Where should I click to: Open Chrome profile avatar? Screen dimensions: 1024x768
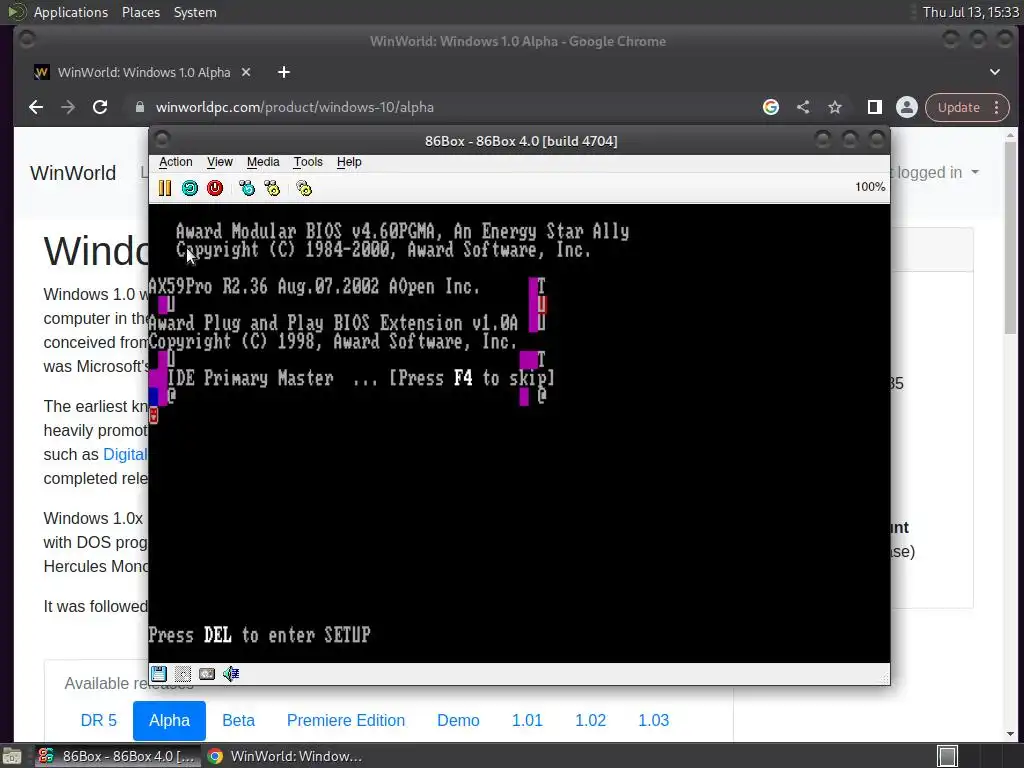pyautogui.click(x=906, y=107)
